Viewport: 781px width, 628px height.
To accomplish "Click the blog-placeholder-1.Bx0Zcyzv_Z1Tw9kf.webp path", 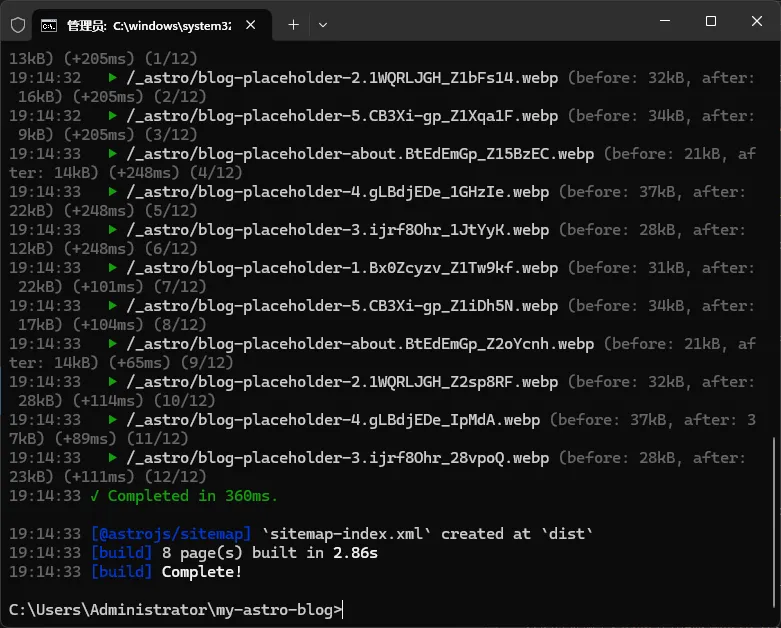I will (342, 268).
